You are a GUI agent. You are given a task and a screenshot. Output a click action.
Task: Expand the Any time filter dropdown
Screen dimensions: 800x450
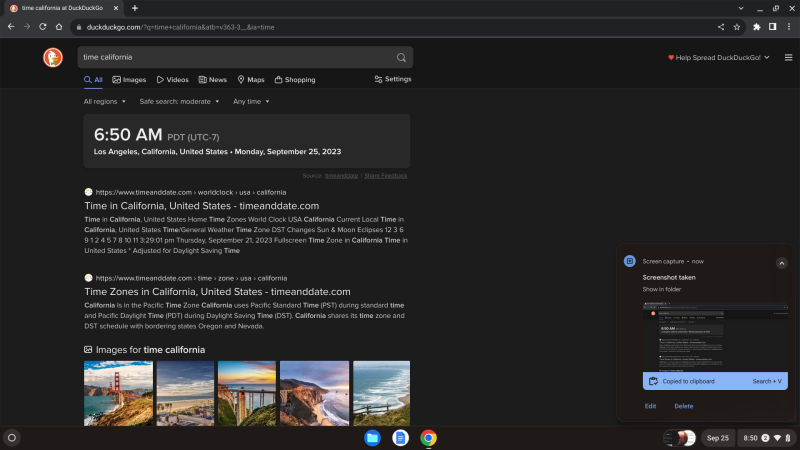[251, 101]
